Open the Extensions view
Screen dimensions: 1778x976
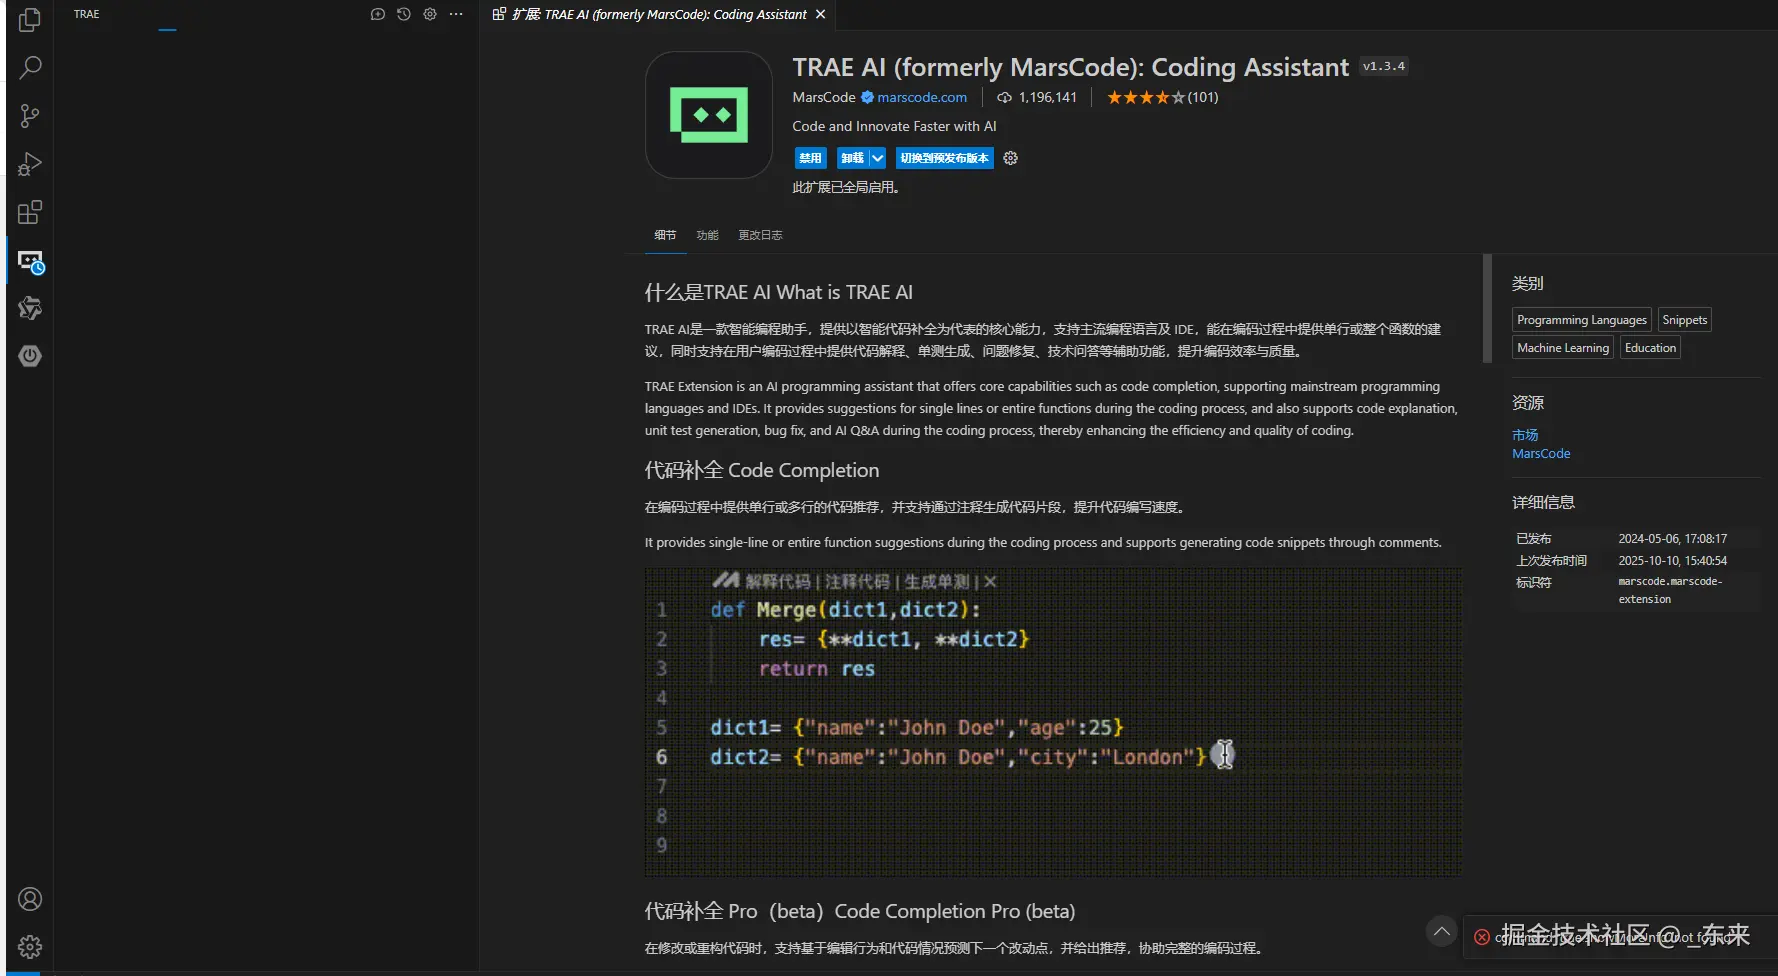[30, 212]
